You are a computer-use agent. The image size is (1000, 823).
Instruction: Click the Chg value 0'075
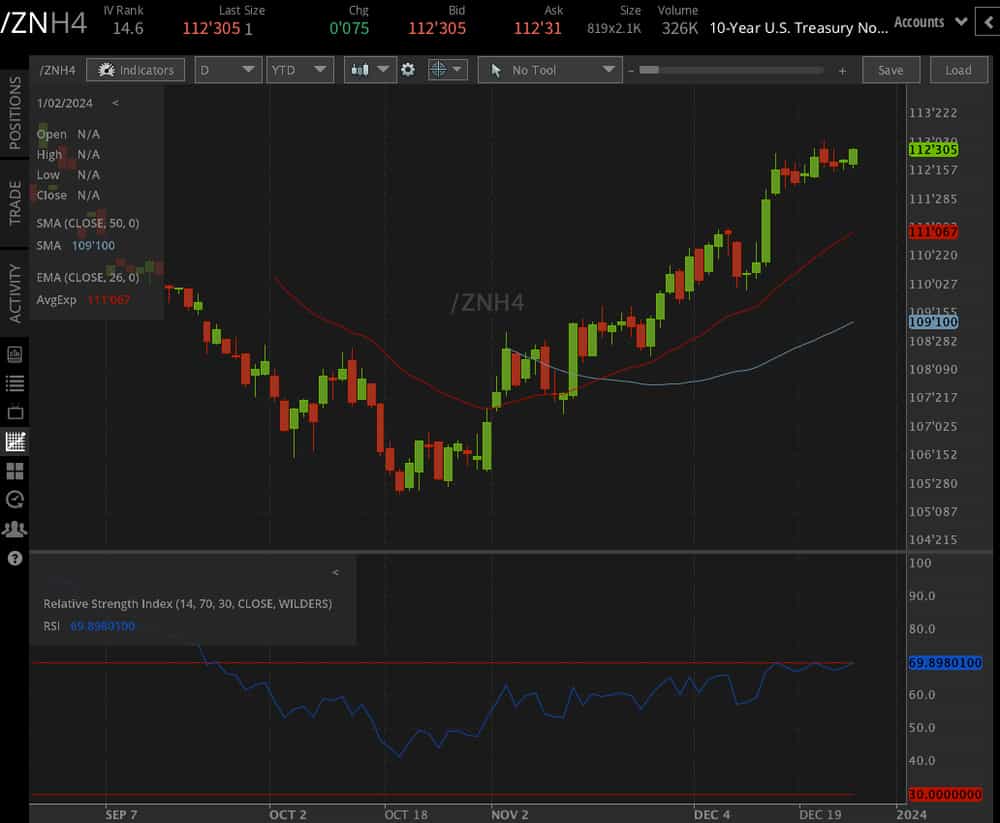coord(349,29)
